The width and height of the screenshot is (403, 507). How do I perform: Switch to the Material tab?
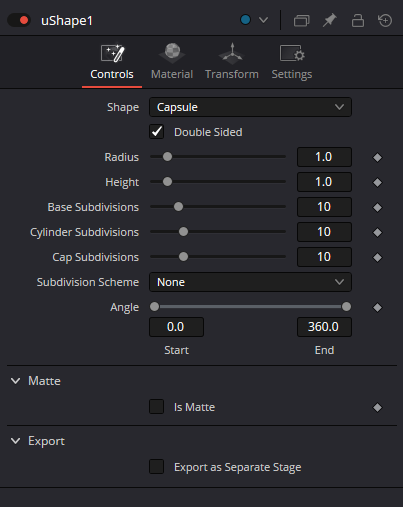(x=172, y=62)
